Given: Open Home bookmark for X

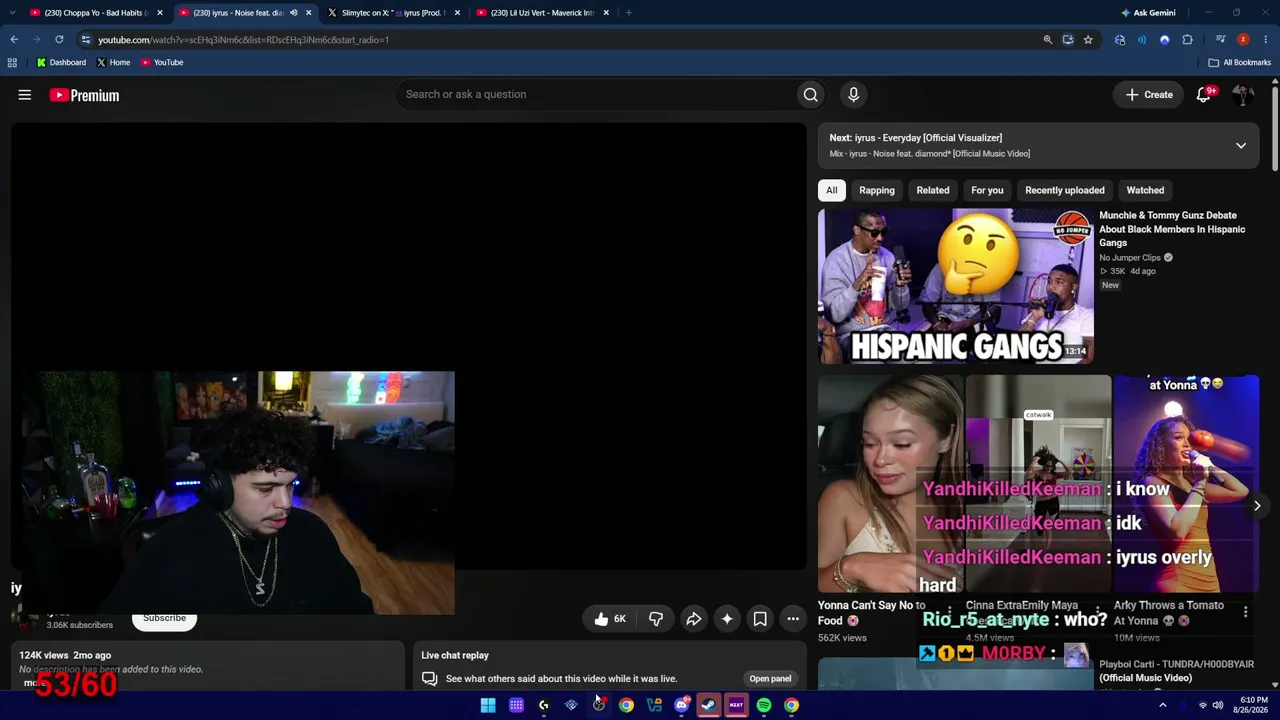Looking at the screenshot, I should [113, 62].
